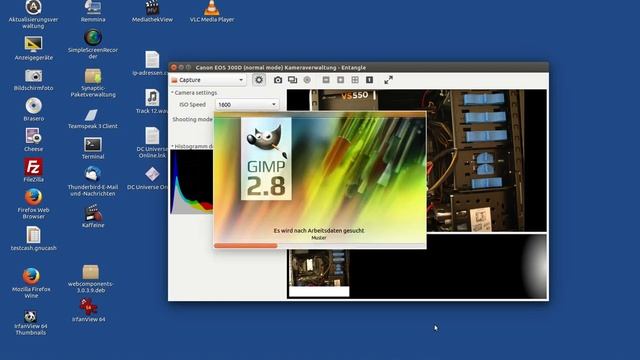Open the MediathekView desktop icon
This screenshot has width=640, height=360.
152,11
